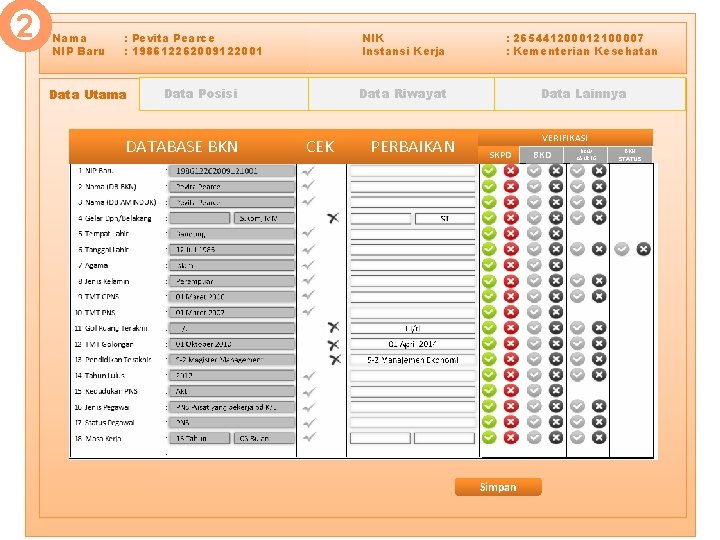Reject TMT Golongan with red SKPD cross
Viewport: 720px width, 540px height.
coord(511,343)
